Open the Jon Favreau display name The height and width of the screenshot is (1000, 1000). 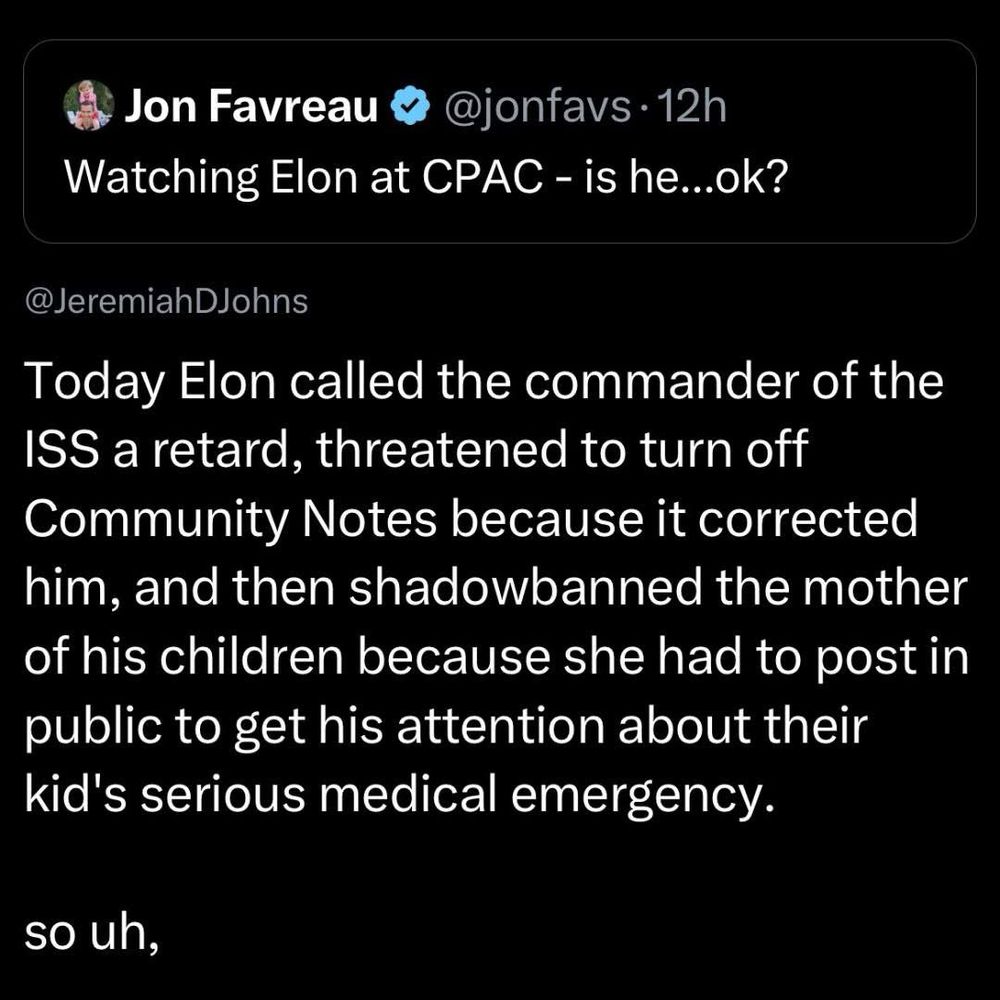[x=251, y=107]
